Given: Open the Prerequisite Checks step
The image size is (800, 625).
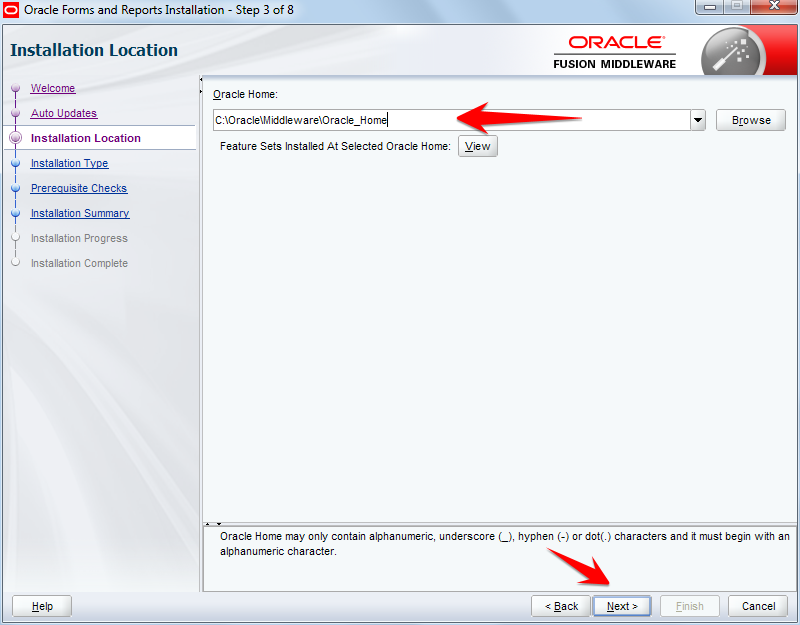Looking at the screenshot, I should point(79,188).
